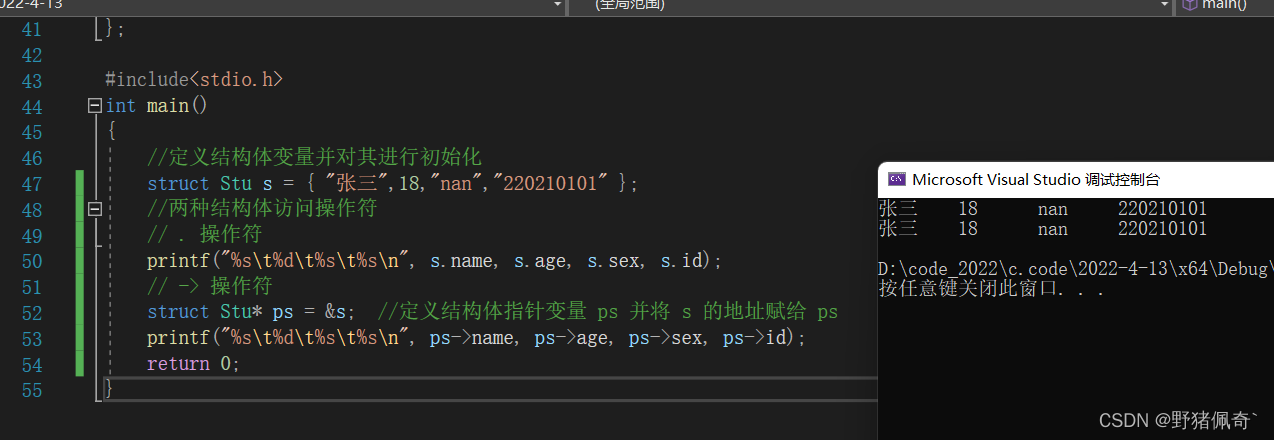This screenshot has width=1274, height=440.
Task: Collapse the main() function block
Action: [95, 106]
